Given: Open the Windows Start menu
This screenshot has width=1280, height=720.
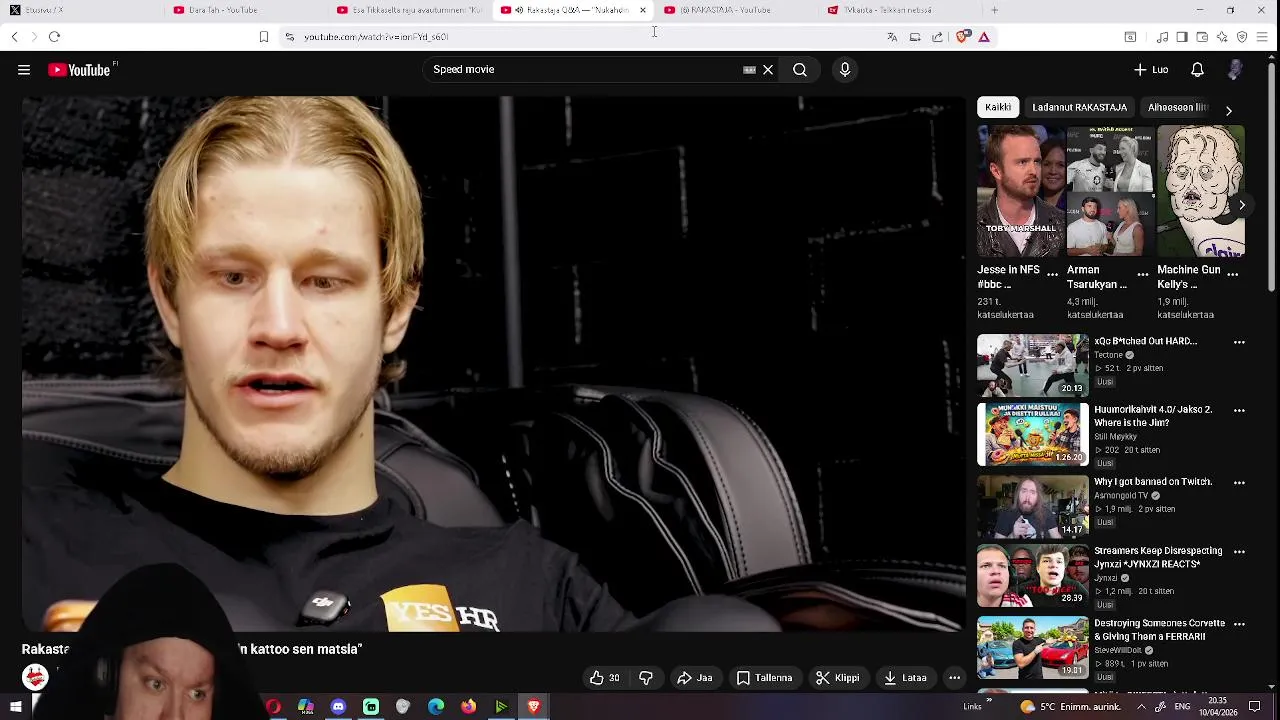Looking at the screenshot, I should pos(16,707).
